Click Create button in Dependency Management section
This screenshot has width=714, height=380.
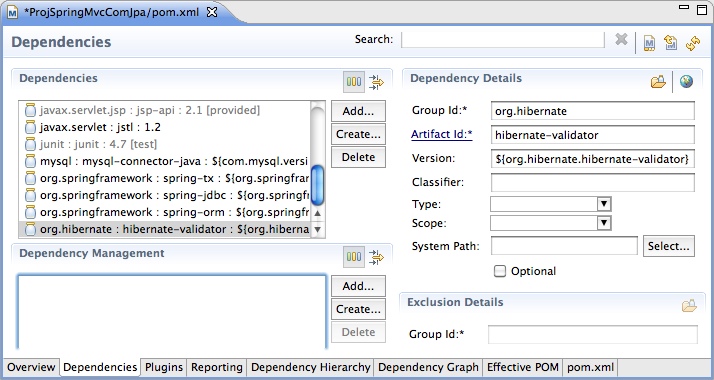(x=358, y=309)
